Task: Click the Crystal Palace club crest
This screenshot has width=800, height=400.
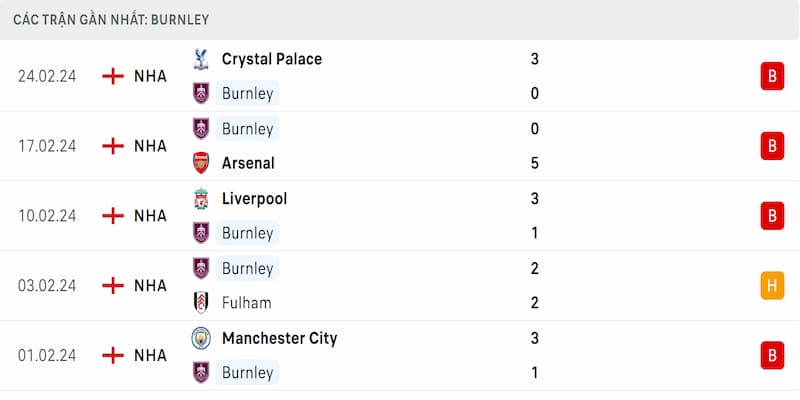Action: 202,59
